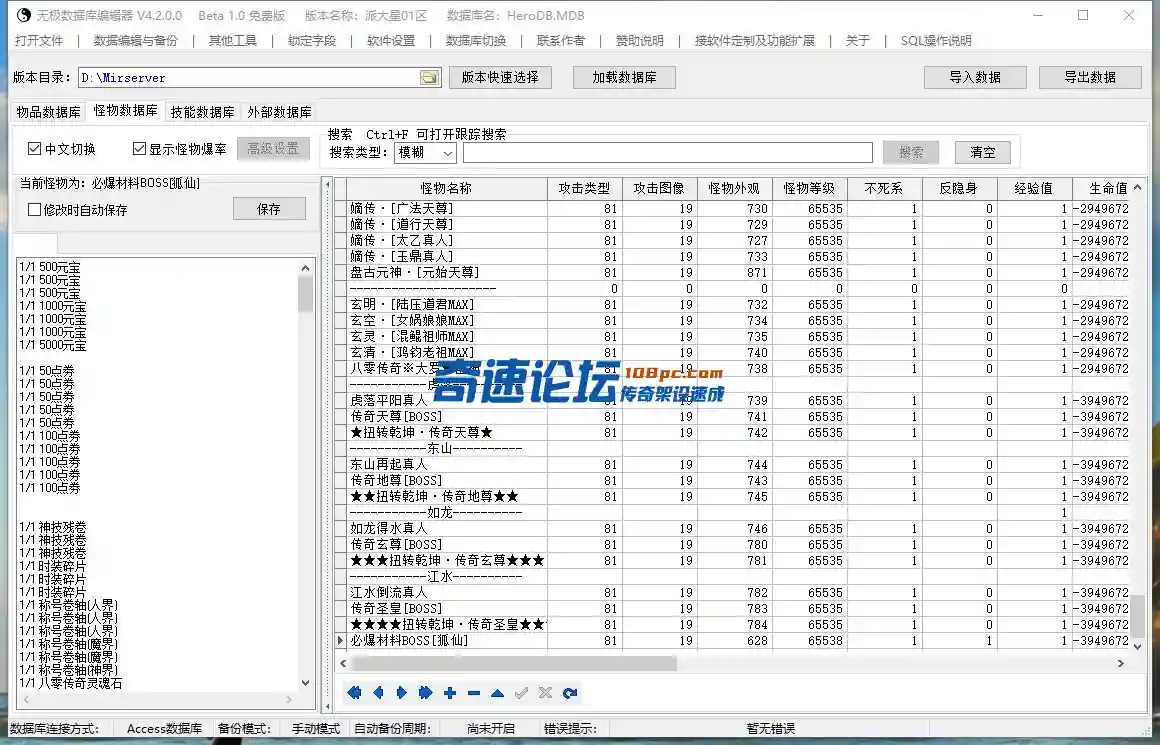Toggle the 显示怪物爆率 checkbox
The width and height of the screenshot is (1160, 745).
click(x=139, y=149)
